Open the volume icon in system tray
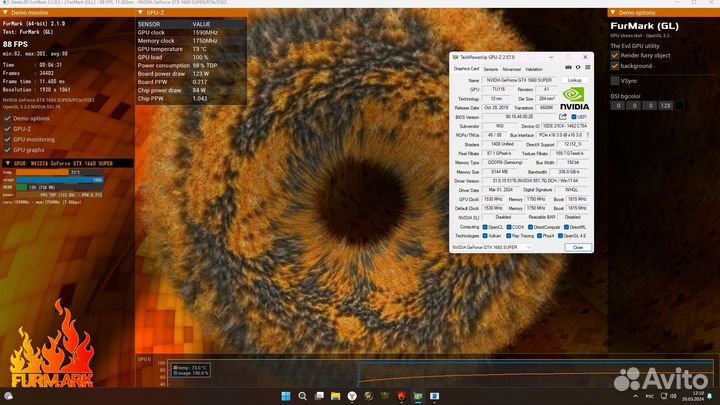This screenshot has width=720, height=405. coord(673,396)
